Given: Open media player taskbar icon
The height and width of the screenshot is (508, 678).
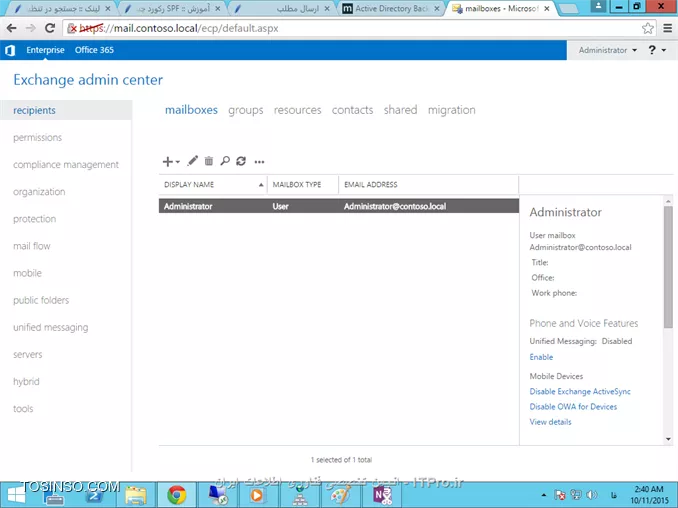Looking at the screenshot, I should [256, 495].
